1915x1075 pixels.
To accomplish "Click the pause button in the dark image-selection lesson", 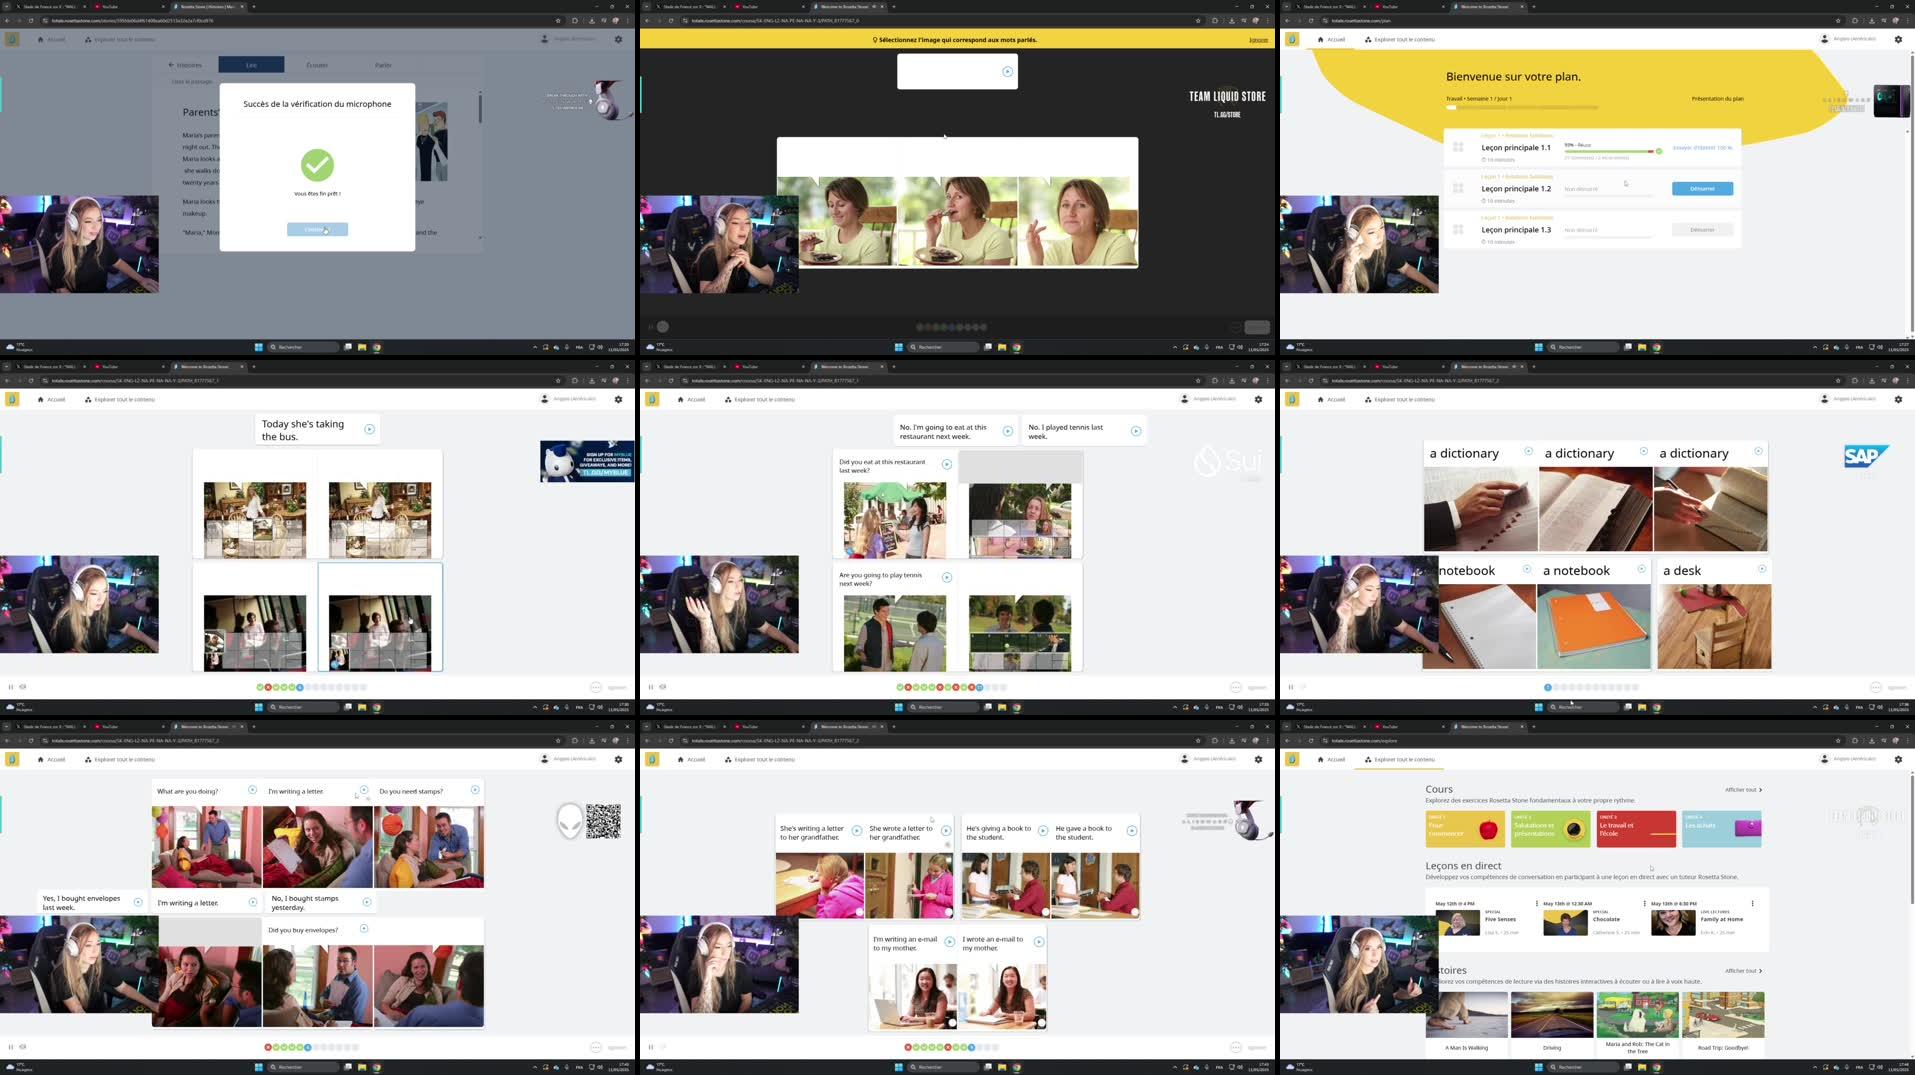I will [651, 327].
